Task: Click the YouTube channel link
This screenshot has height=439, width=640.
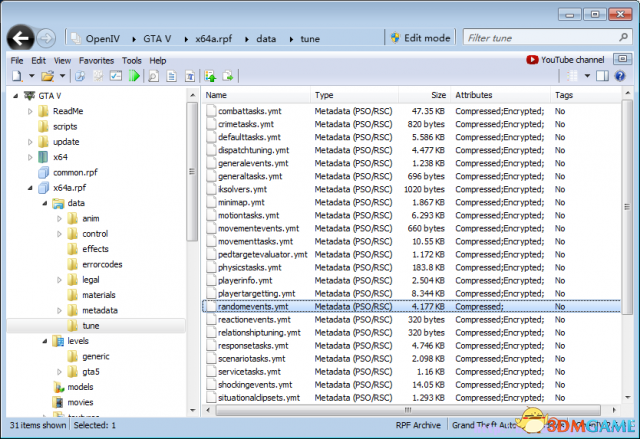Action: coord(565,60)
